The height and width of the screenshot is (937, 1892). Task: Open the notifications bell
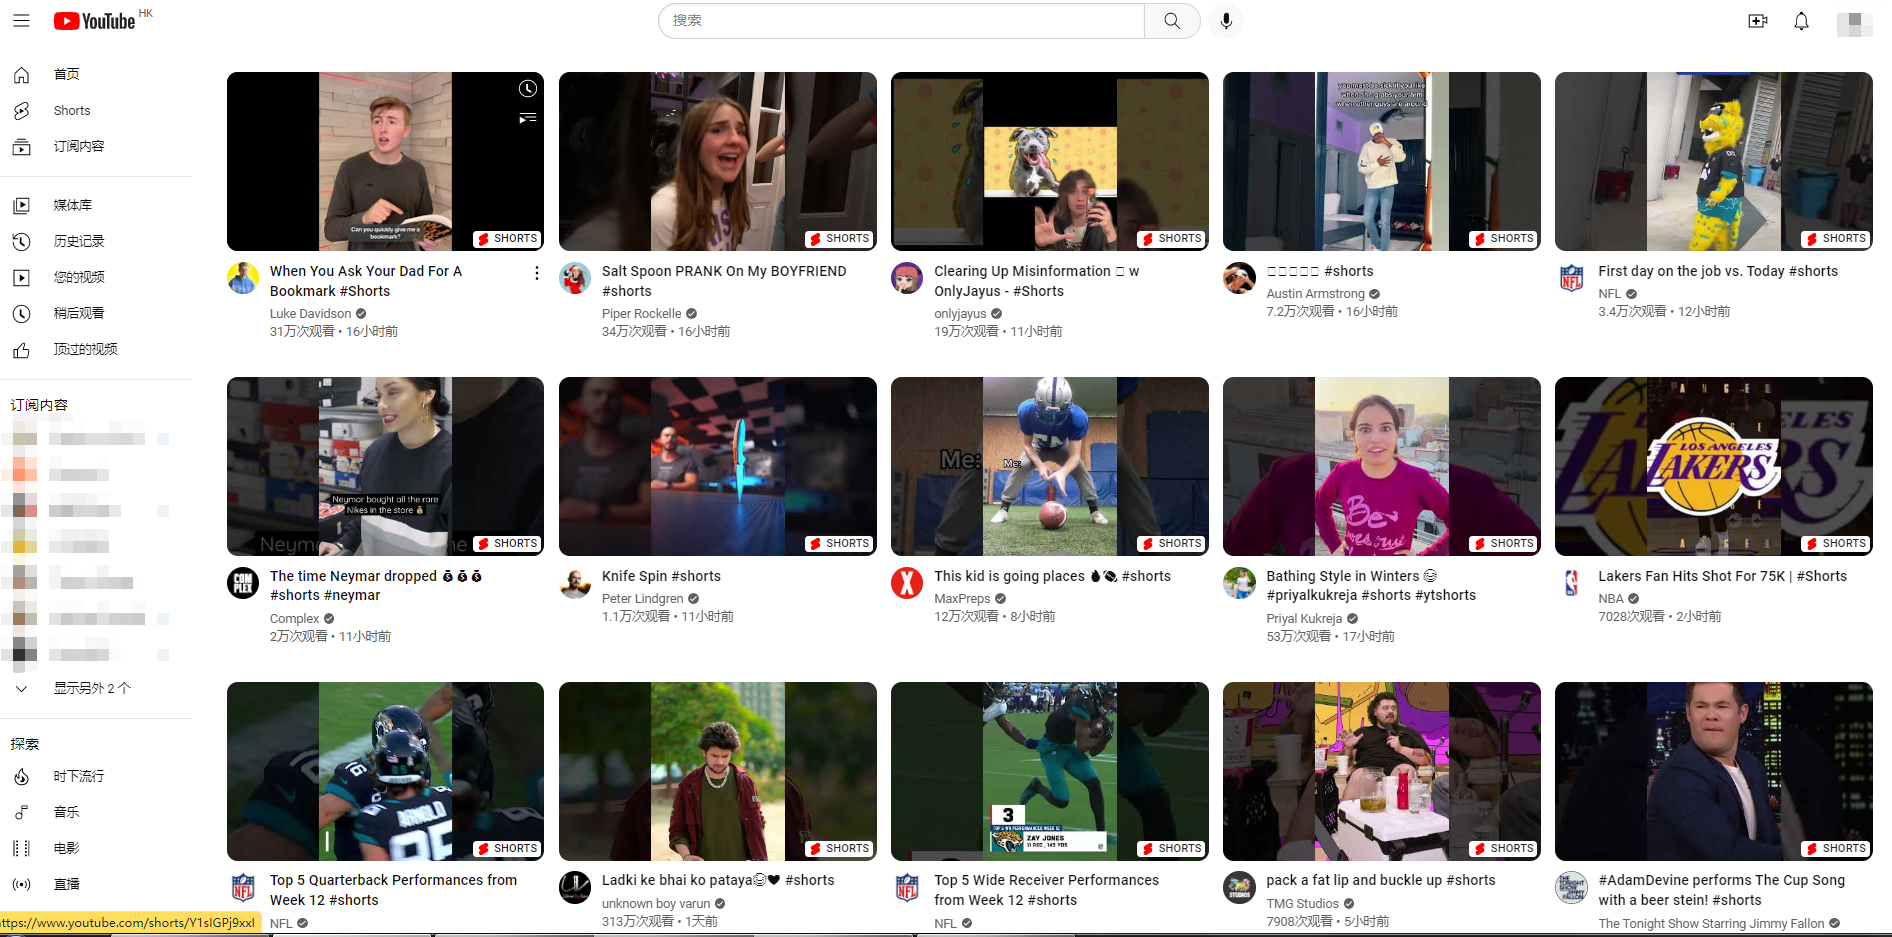1801,20
